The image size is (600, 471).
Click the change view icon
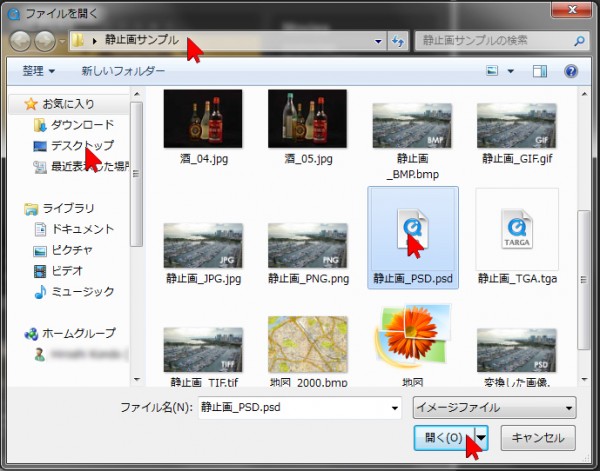pos(492,72)
